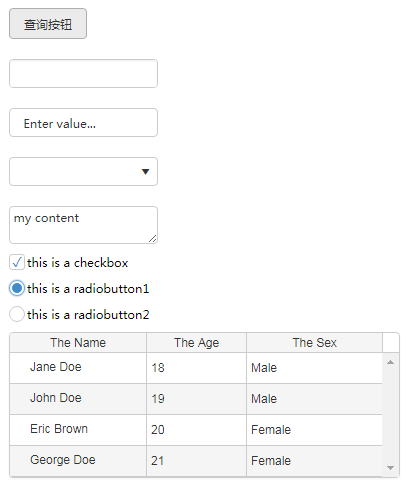Sort by The Name column header
The width and height of the screenshot is (408, 492).
(x=78, y=342)
